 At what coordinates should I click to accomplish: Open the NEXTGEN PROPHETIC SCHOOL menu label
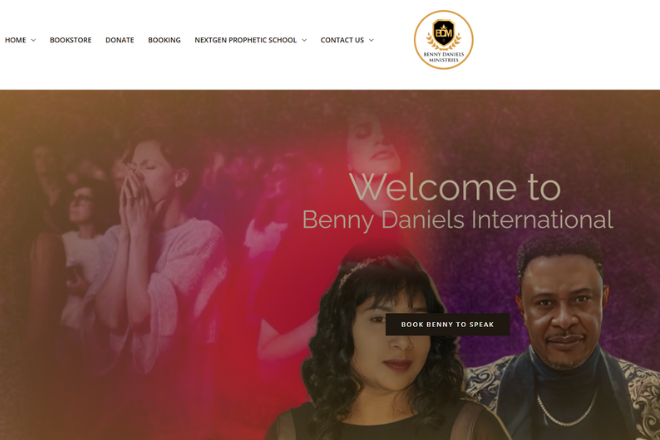point(245,40)
